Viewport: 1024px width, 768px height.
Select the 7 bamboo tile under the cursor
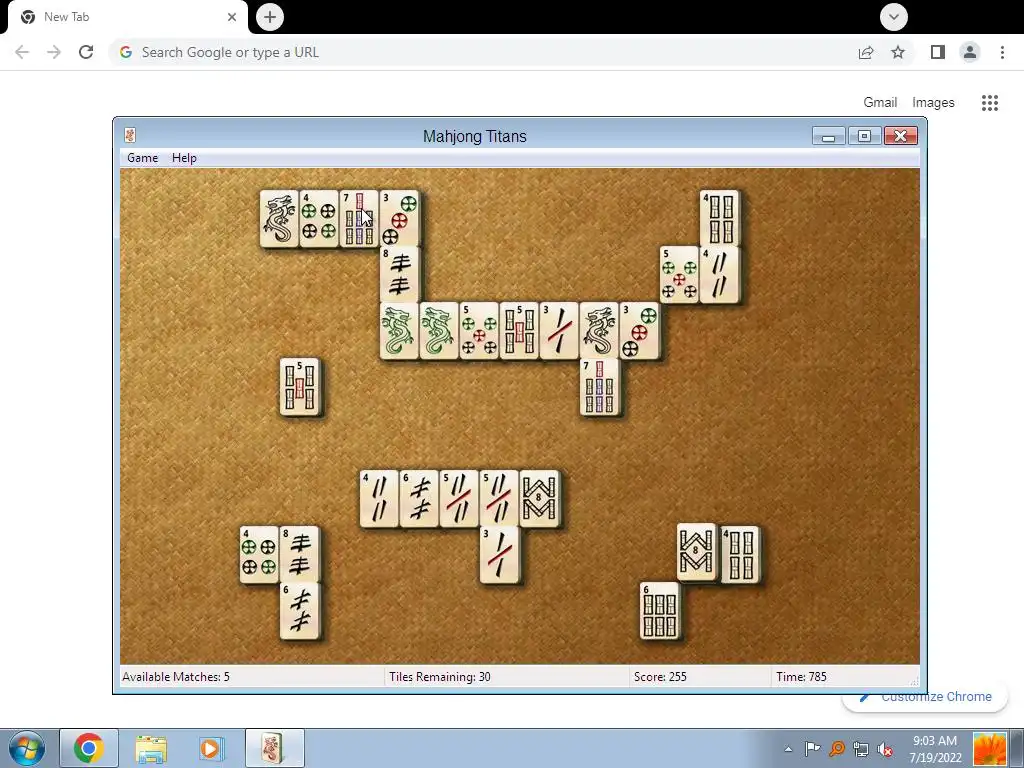coord(359,219)
